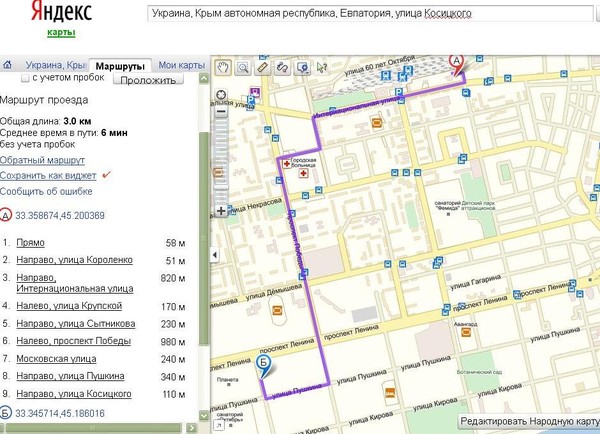Select route step Прямо
Viewport: 600px width, 434px height.
point(30,243)
